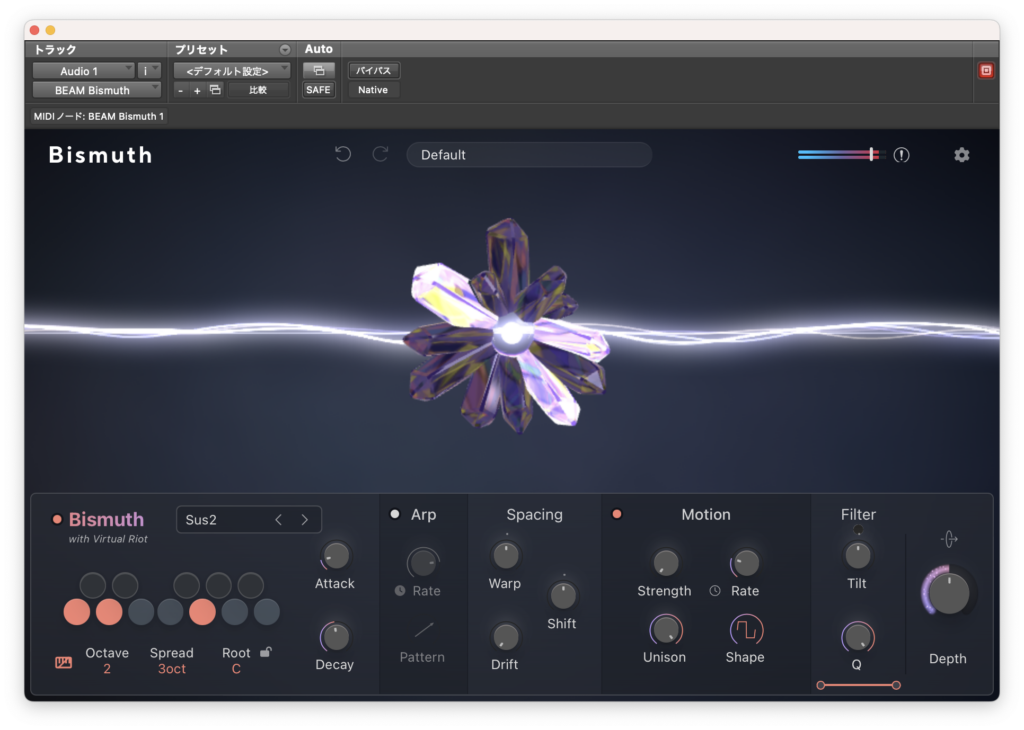
Task: Click the large Depth knob
Action: (x=948, y=592)
